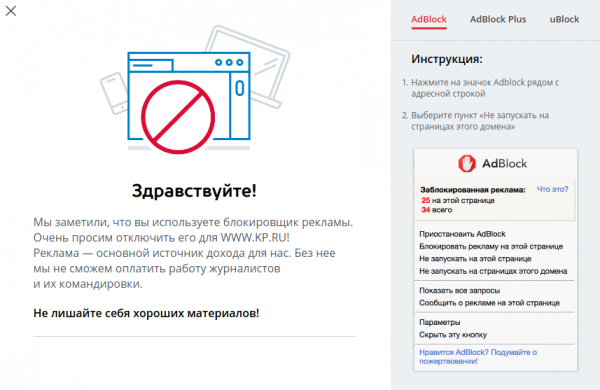Click the 'WWW.KP.RU' text in message
This screenshot has height=390, width=600.
tap(253, 238)
